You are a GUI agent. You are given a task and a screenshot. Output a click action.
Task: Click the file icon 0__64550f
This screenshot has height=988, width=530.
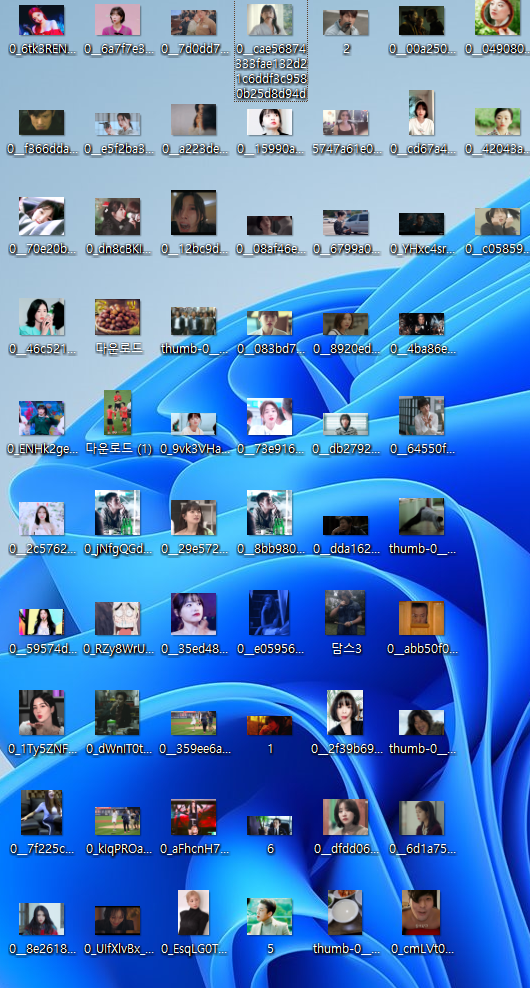(422, 416)
